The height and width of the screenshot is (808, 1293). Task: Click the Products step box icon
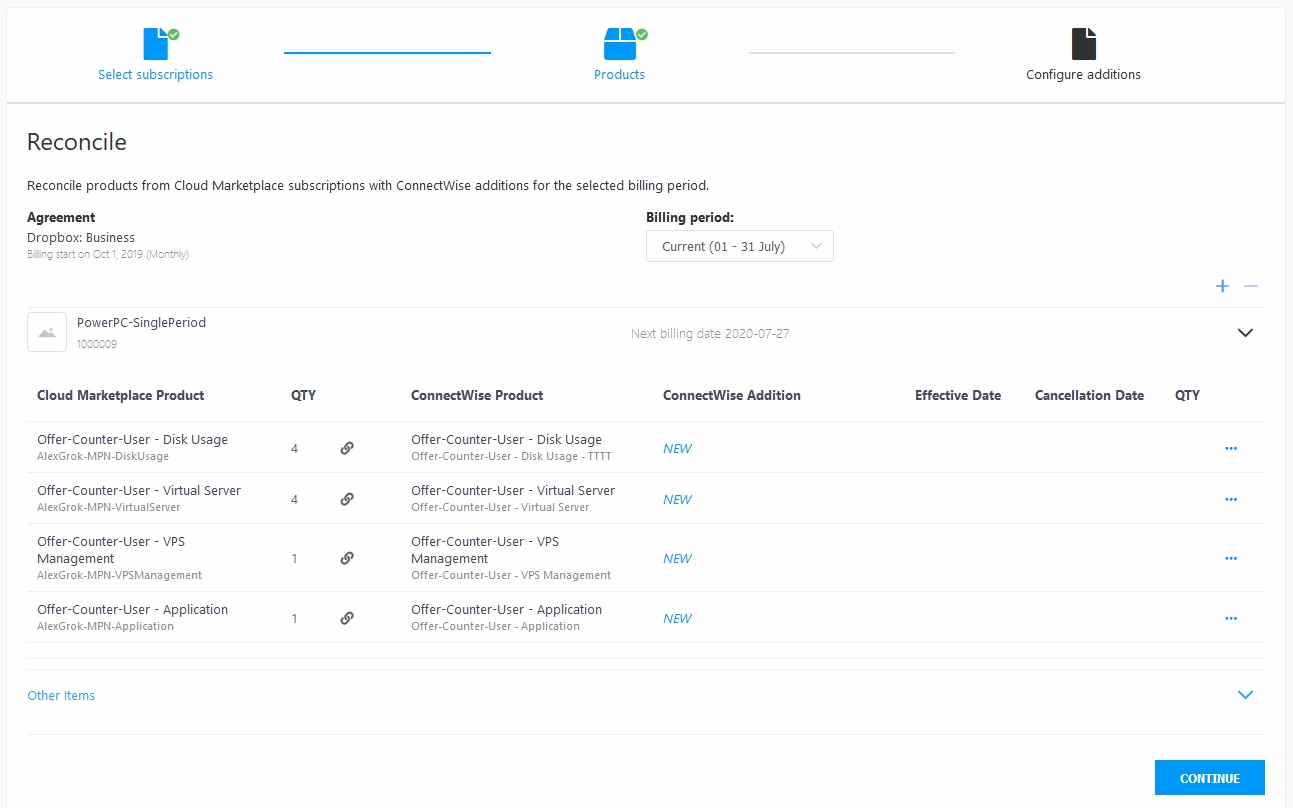(620, 44)
